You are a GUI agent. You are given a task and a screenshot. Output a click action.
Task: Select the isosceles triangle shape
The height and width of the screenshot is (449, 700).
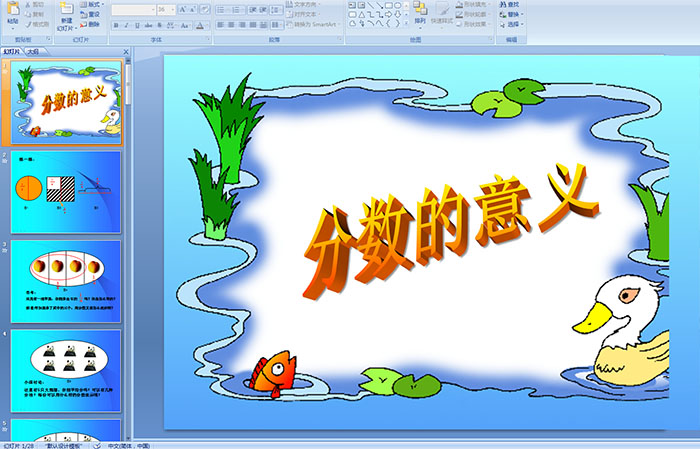tap(362, 15)
